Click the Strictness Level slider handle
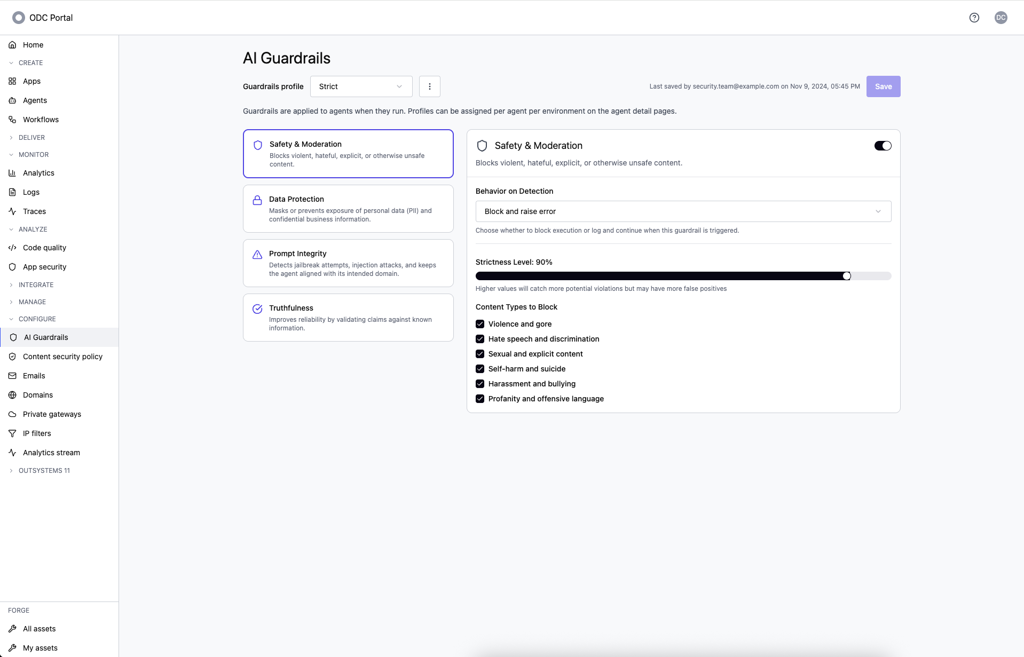The width and height of the screenshot is (1024, 657). tap(846, 276)
